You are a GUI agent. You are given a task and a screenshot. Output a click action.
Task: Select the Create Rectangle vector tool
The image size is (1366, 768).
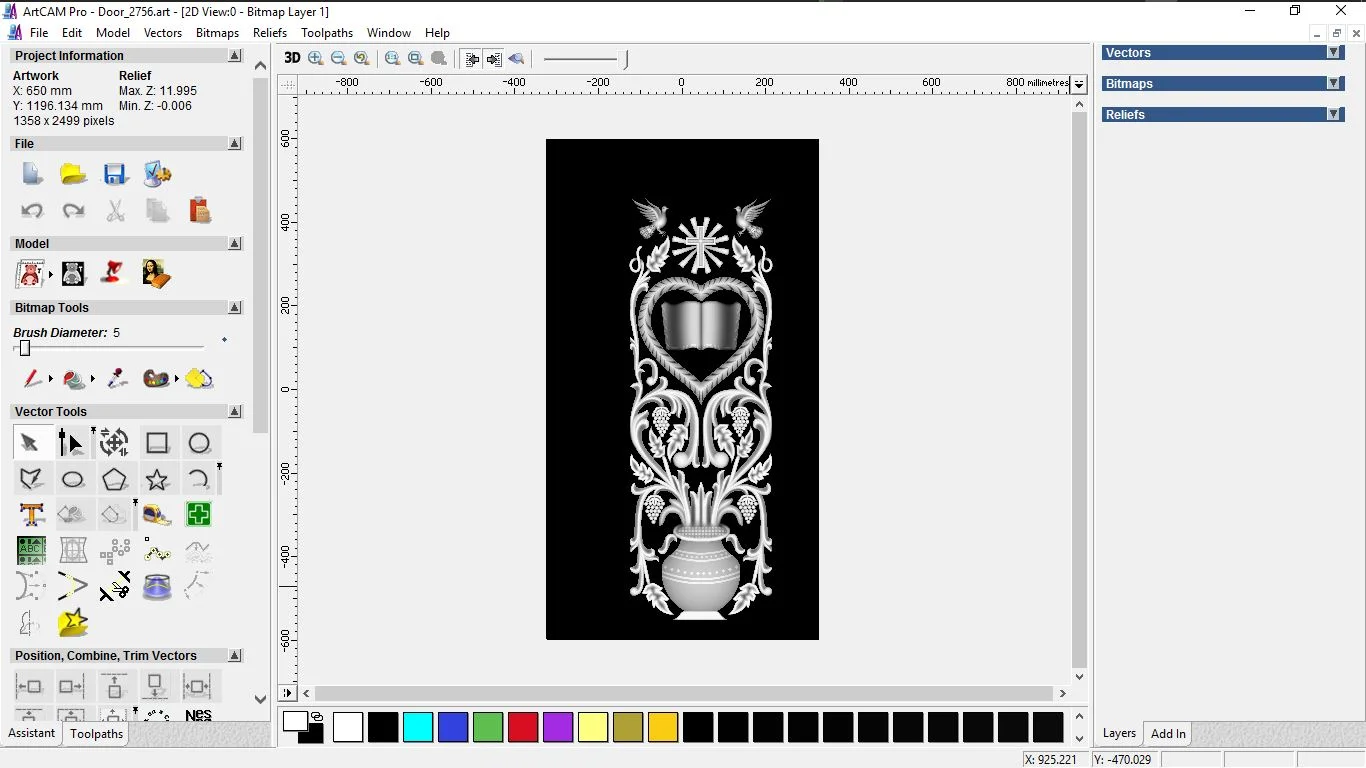157,443
